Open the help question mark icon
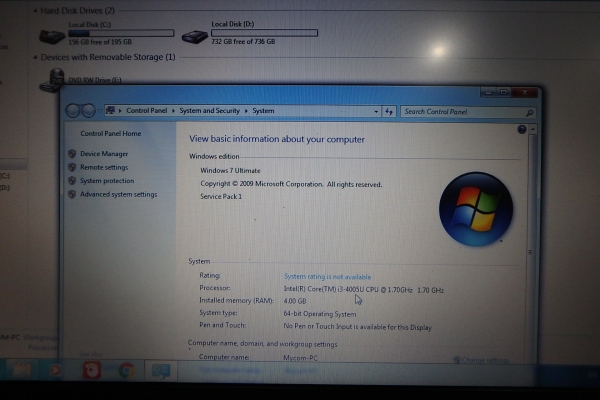600x400 pixels. click(522, 129)
